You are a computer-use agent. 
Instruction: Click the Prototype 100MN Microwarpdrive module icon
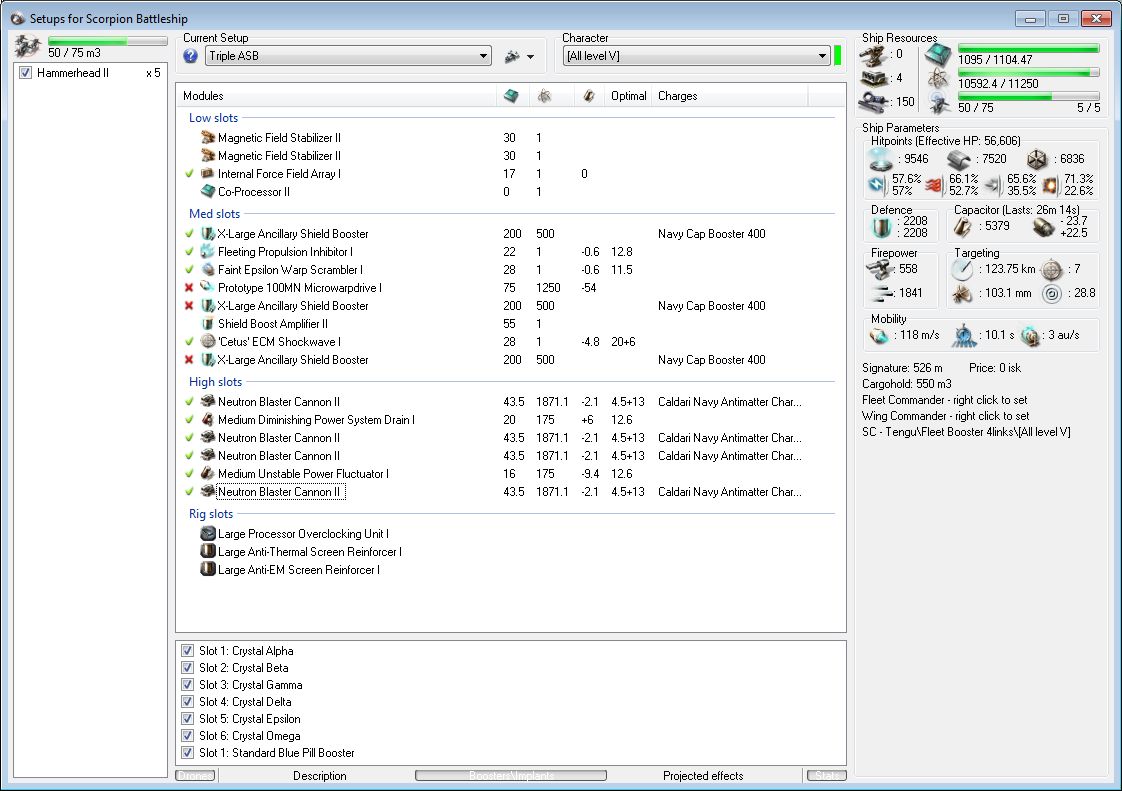click(208, 288)
